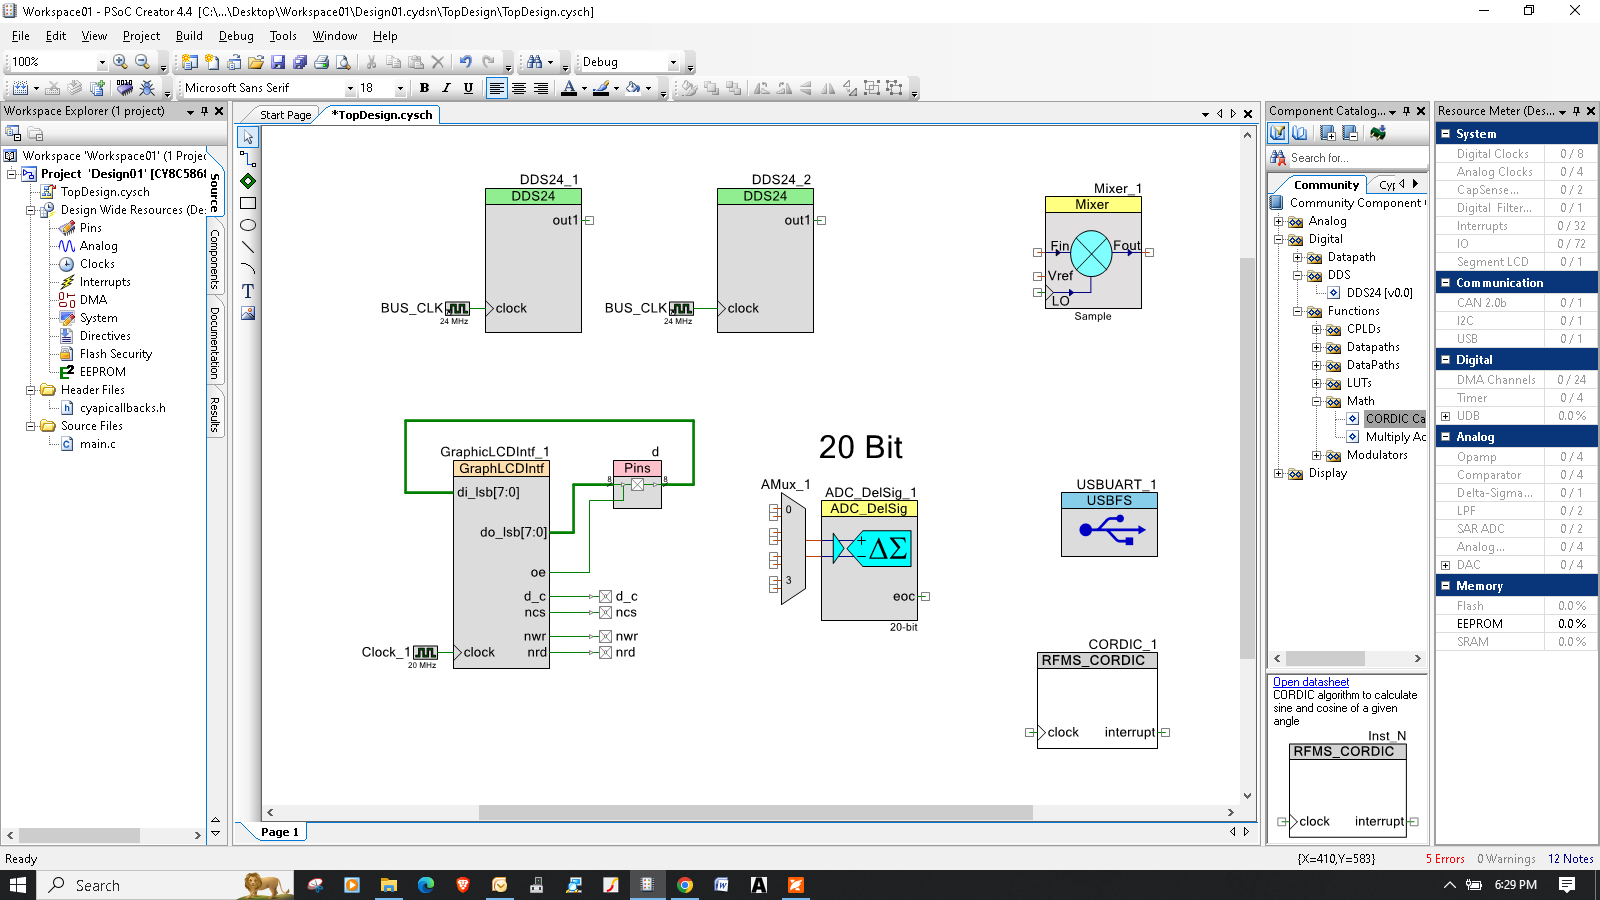Toggle Italic text formatting

(446, 88)
